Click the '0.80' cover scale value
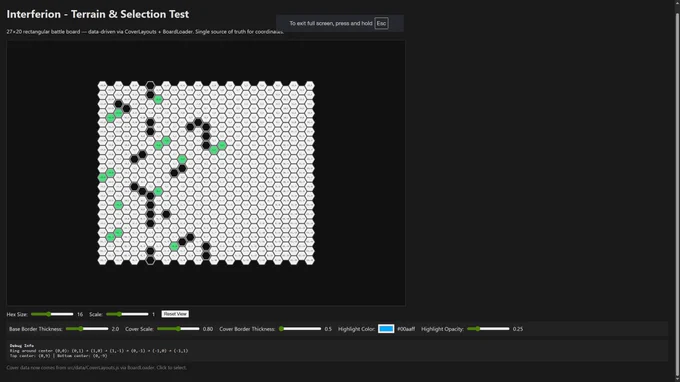This screenshot has width=680, height=382. coord(208,329)
